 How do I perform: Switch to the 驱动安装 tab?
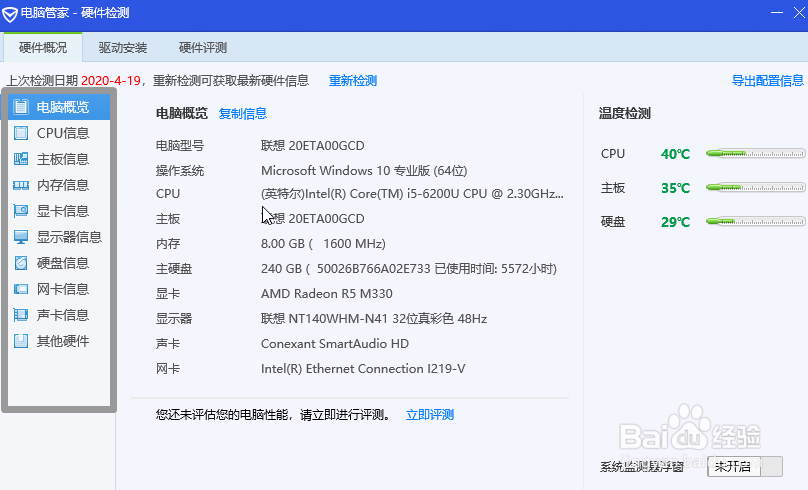pyautogui.click(x=123, y=47)
